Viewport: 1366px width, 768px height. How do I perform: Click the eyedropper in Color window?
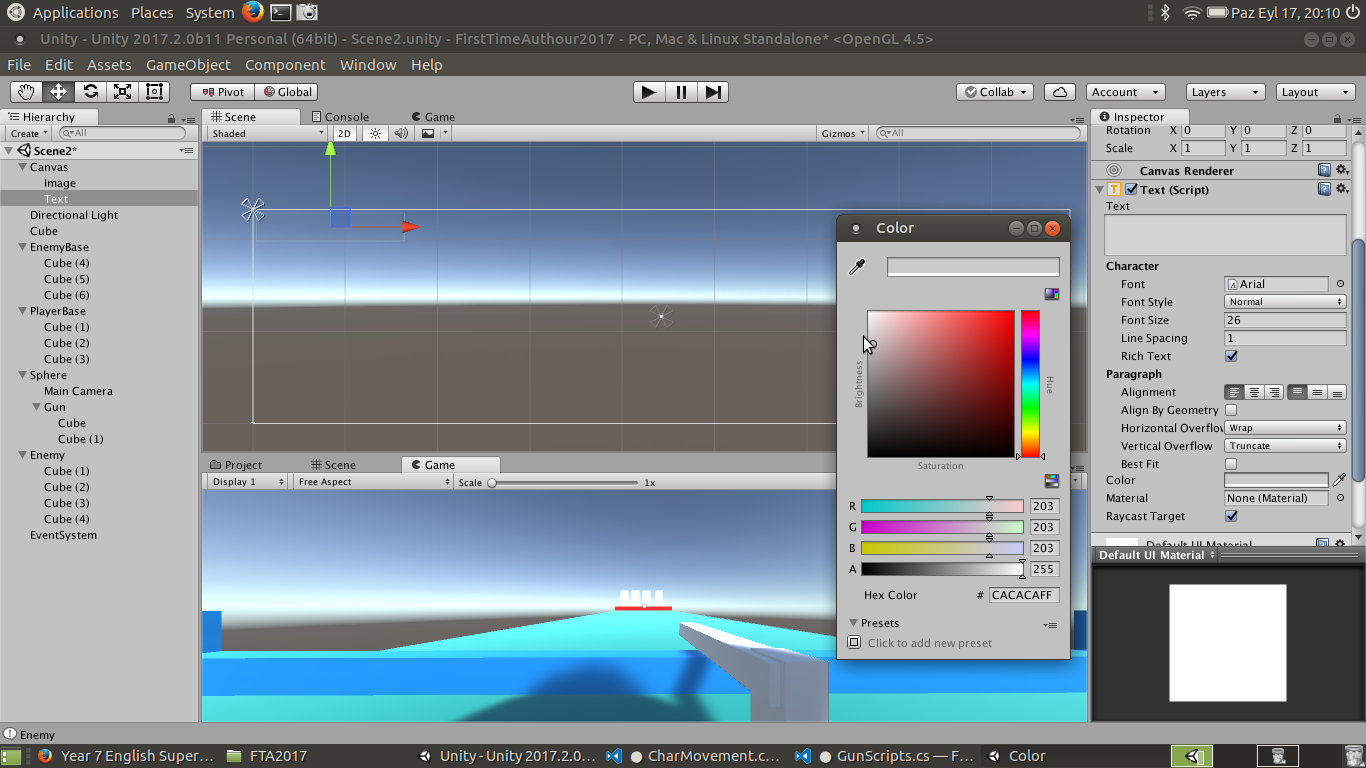(856, 267)
